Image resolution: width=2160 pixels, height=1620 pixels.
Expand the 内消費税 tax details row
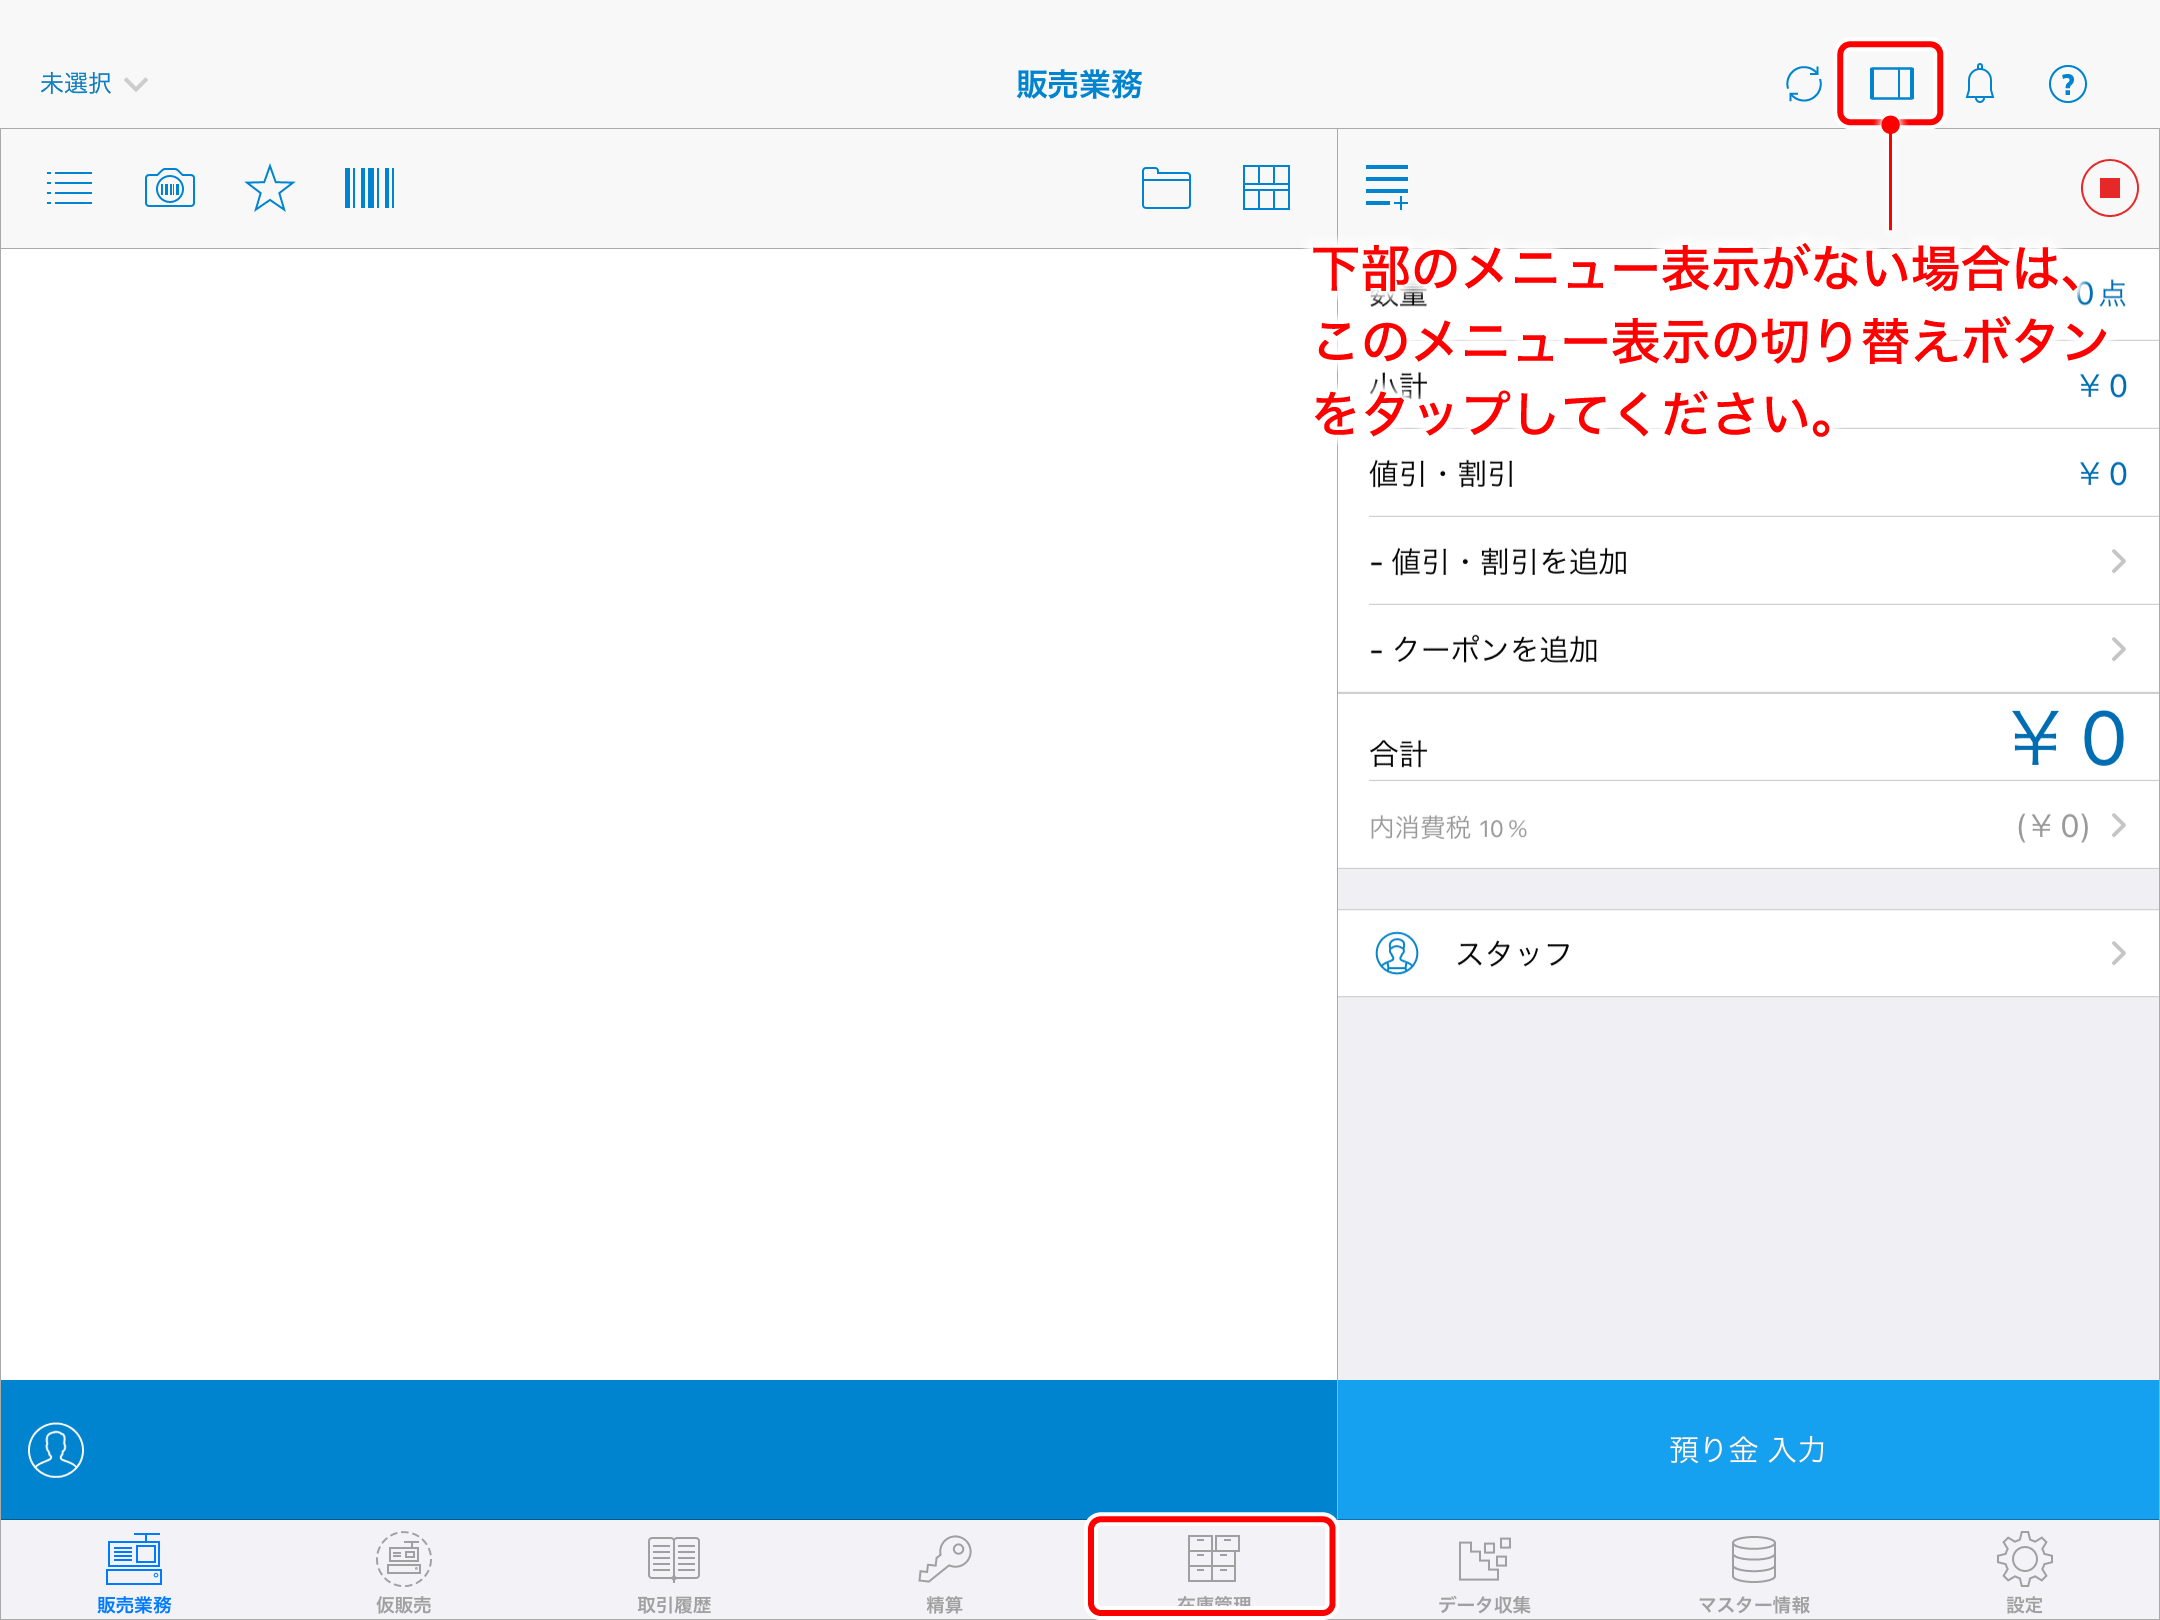click(1745, 827)
